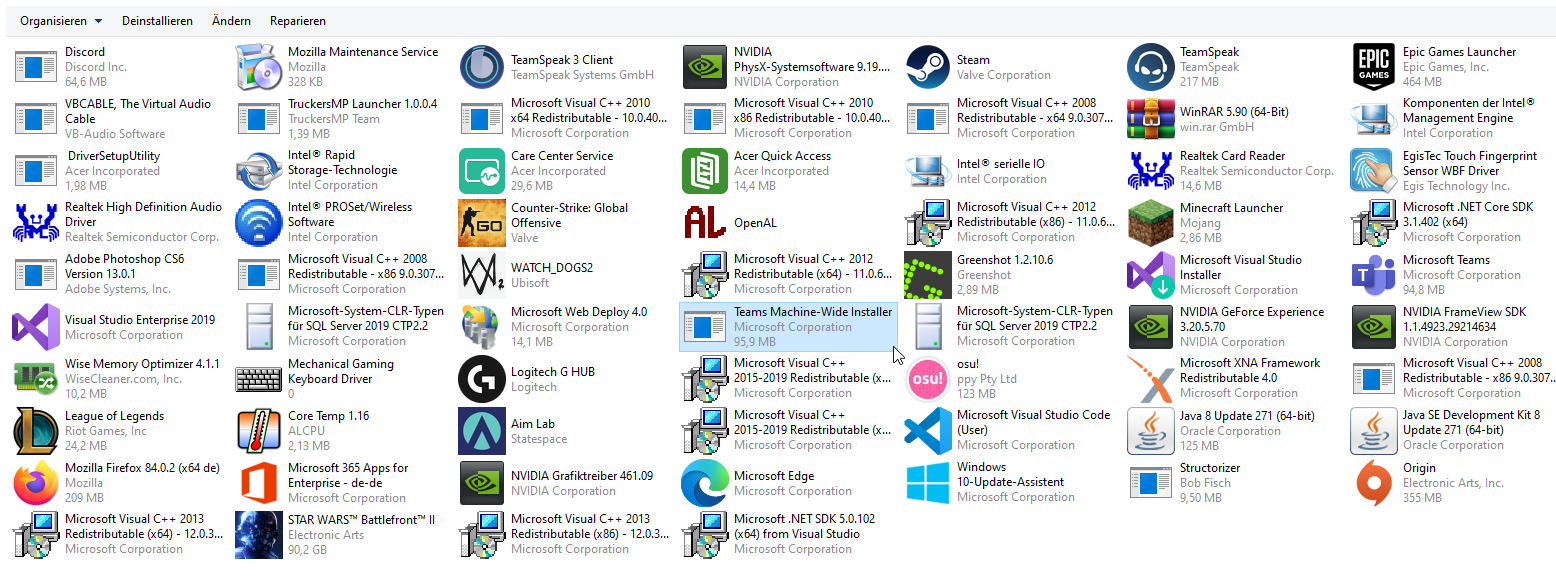Screen dimensions: 1556x583
Task: Select the Intel PROSet/Wireless Software icon
Action: (259, 223)
